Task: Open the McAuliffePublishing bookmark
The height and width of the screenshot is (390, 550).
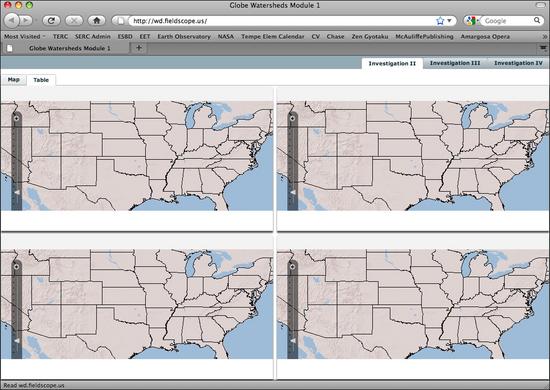Action: [424, 36]
